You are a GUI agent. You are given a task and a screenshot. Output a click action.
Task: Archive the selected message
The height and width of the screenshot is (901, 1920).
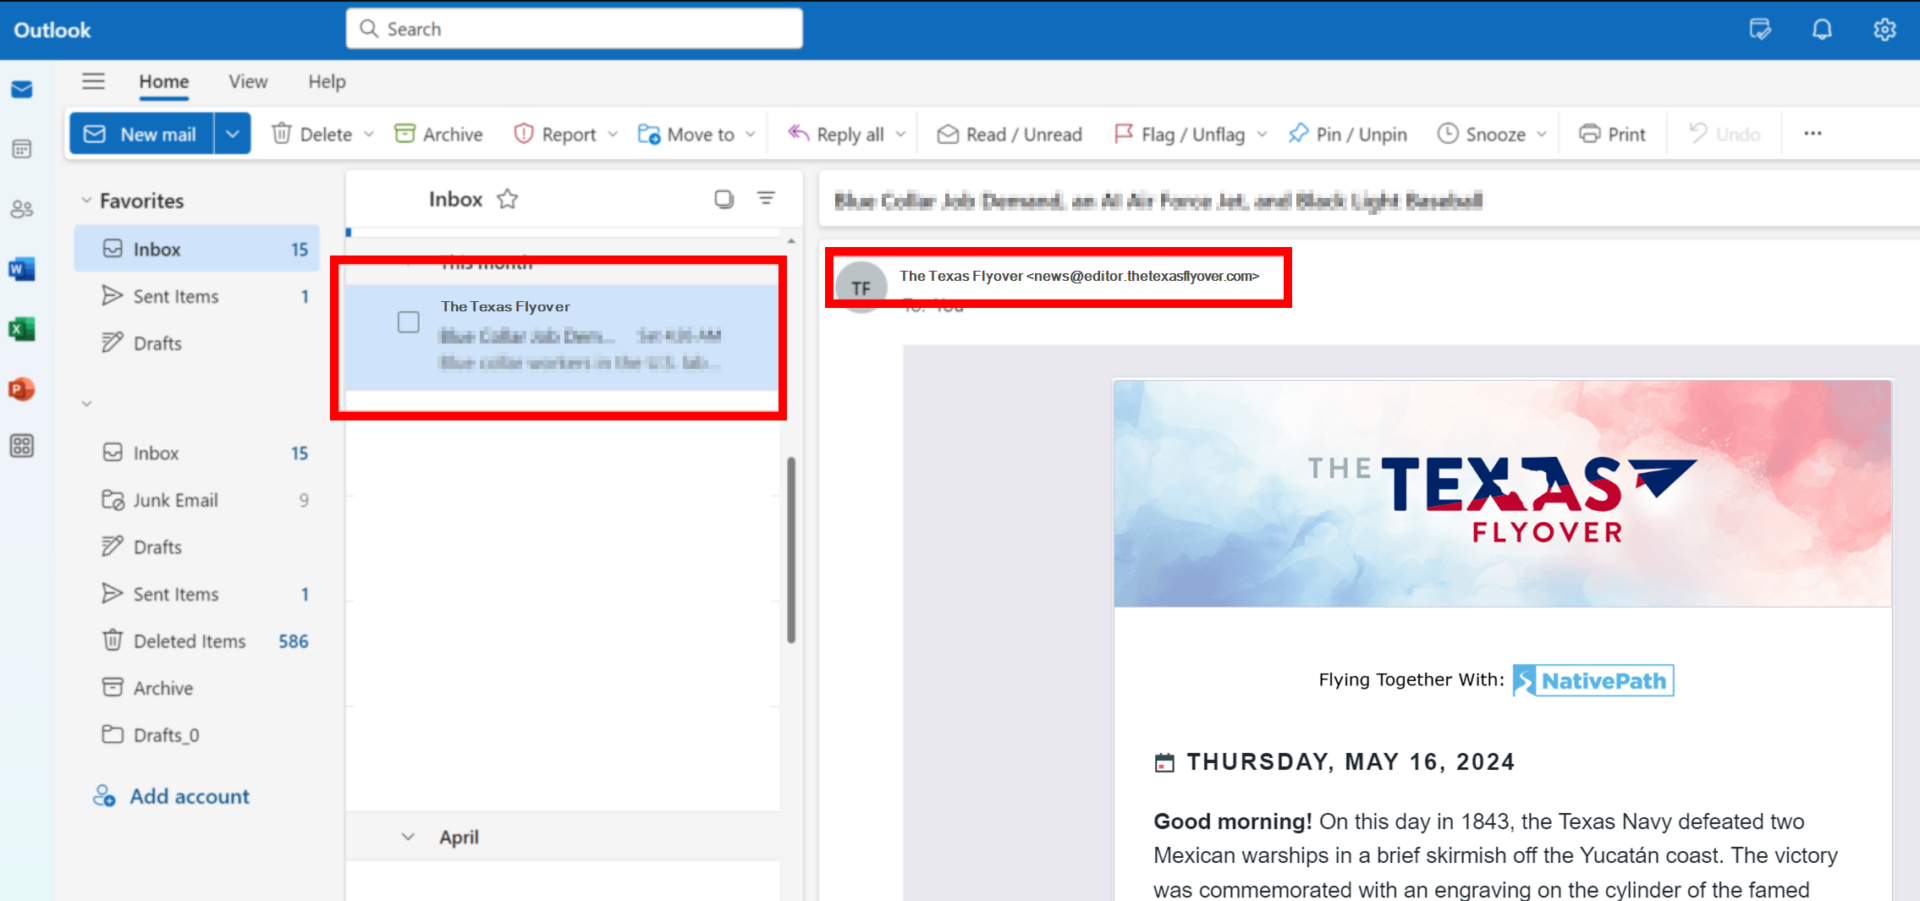pos(439,134)
